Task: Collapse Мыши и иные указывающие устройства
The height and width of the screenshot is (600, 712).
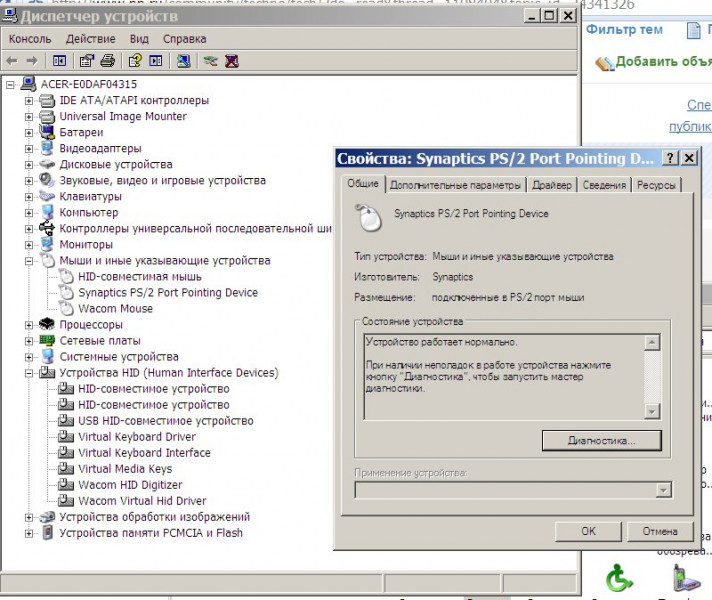Action: (29, 261)
